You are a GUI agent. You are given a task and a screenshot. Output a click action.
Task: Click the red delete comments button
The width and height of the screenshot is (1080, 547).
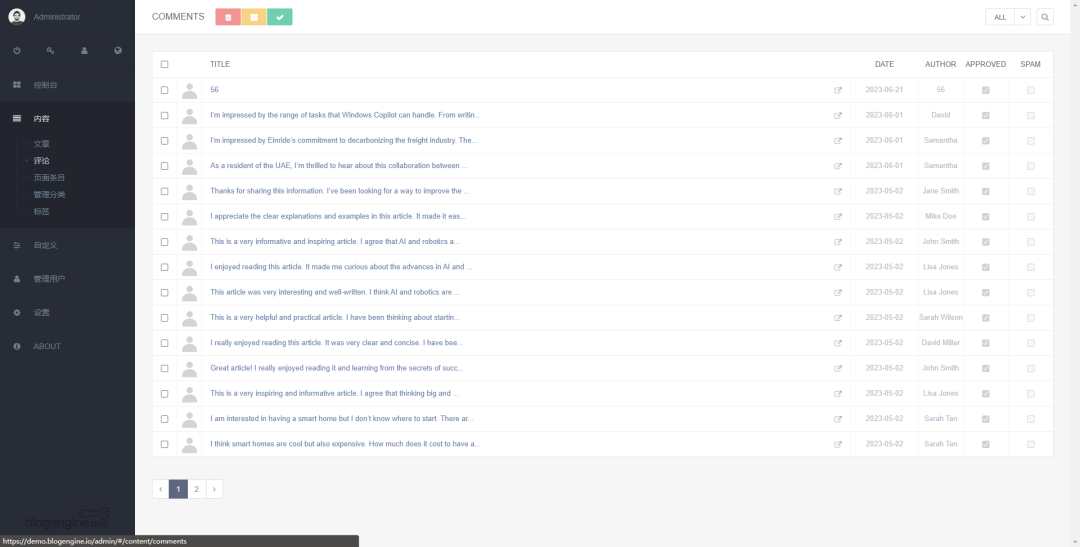[x=228, y=17]
